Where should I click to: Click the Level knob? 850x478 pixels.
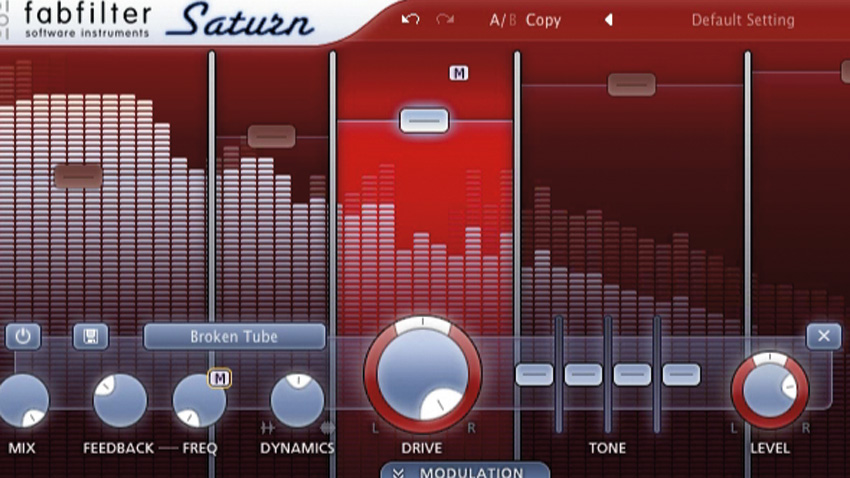[x=770, y=390]
